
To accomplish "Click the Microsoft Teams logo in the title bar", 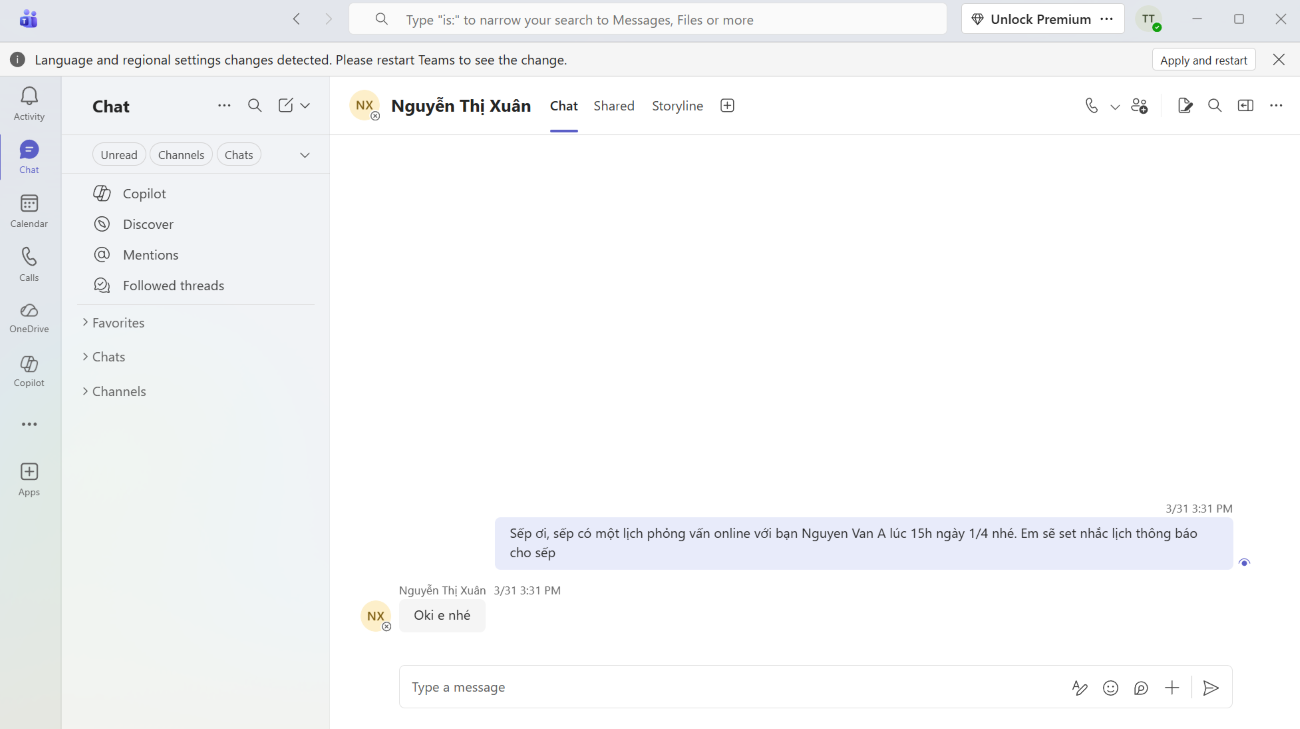I will point(28,19).
